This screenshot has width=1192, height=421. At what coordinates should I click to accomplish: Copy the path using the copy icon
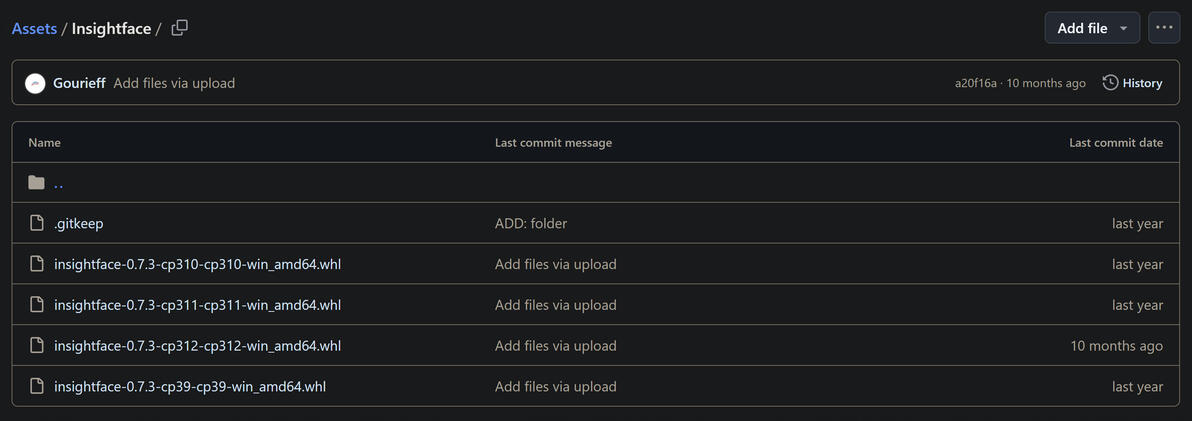pos(180,28)
